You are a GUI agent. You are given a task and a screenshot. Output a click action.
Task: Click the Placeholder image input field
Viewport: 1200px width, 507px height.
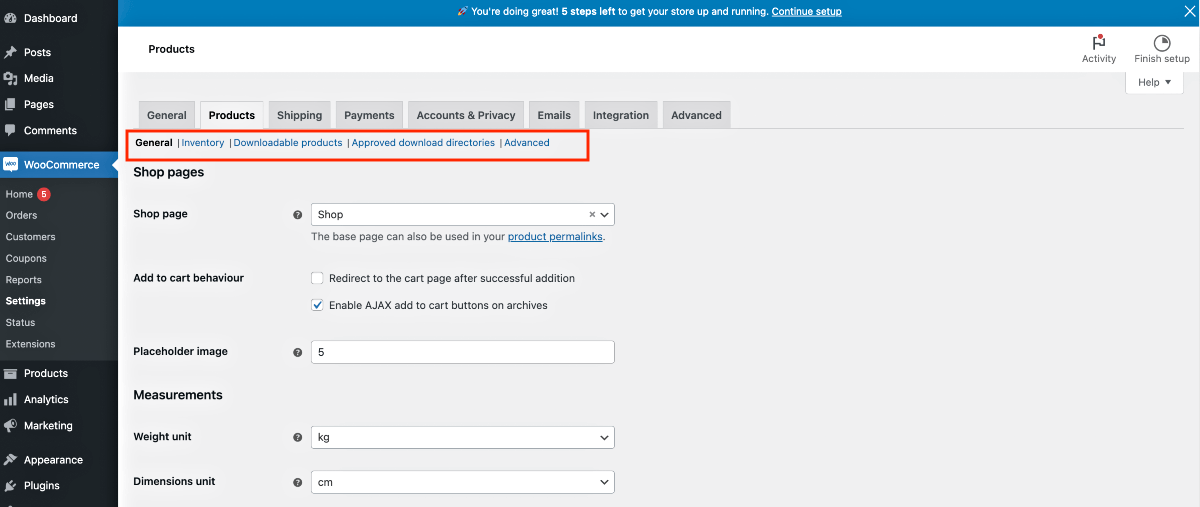point(462,352)
